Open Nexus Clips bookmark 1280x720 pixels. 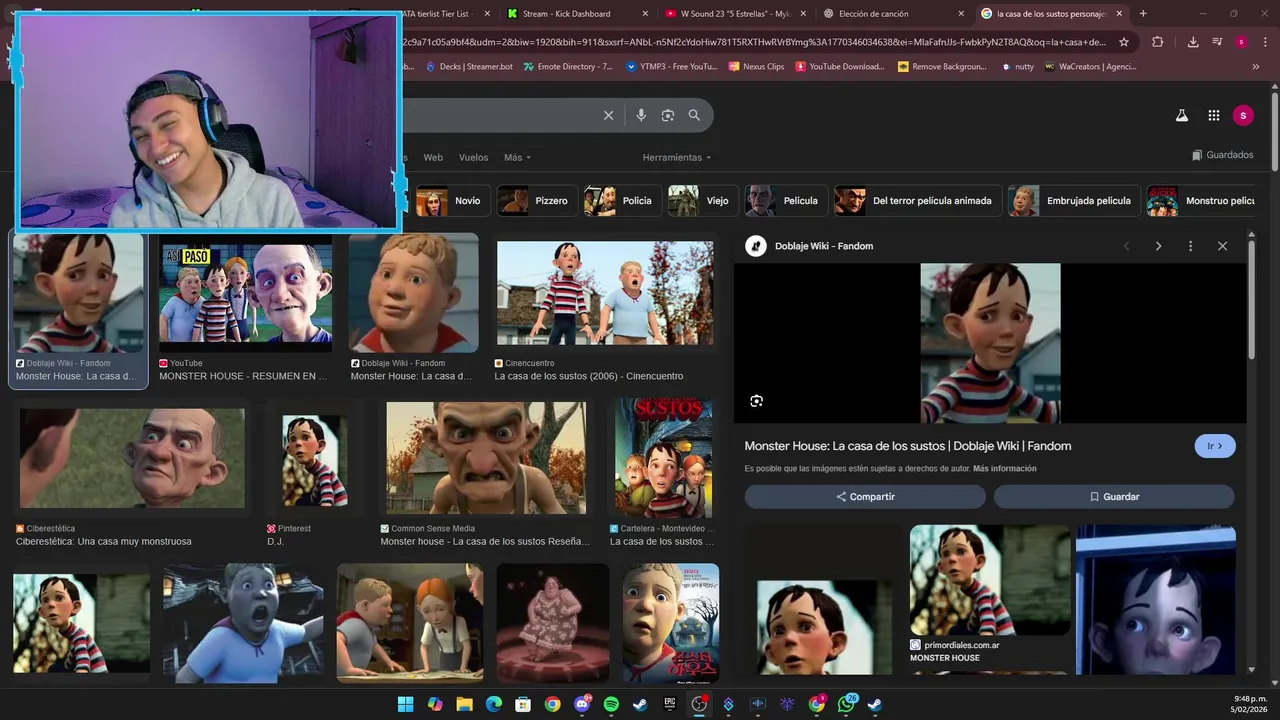coord(756,67)
